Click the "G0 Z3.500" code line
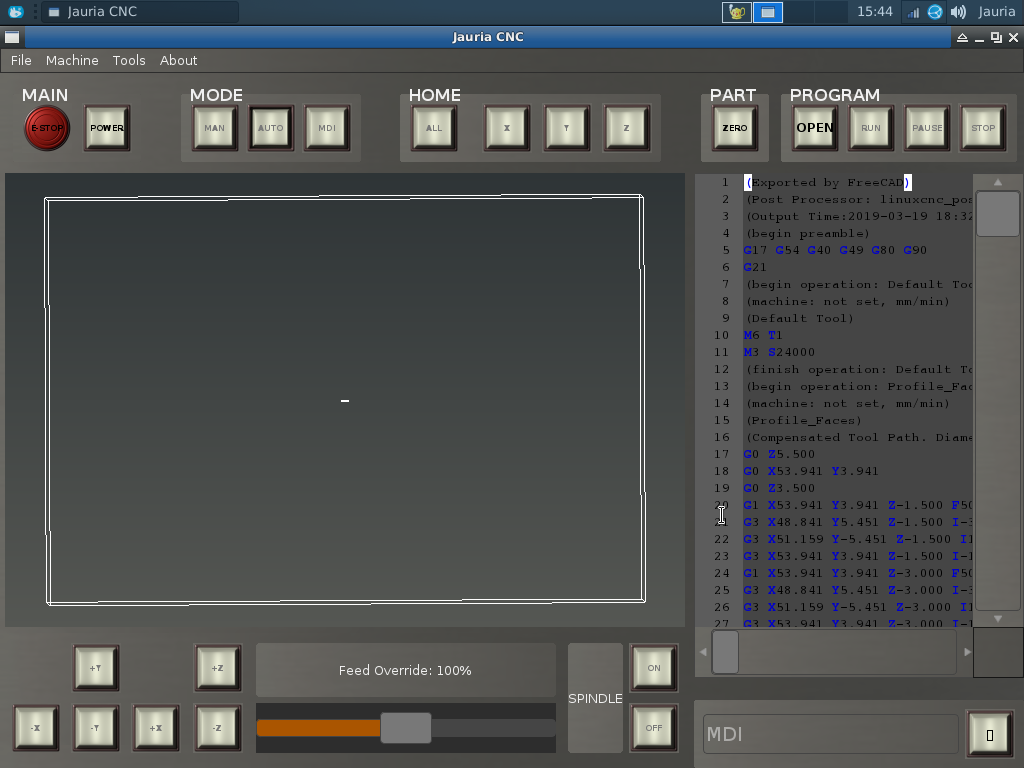This screenshot has width=1024, height=768. click(x=779, y=488)
